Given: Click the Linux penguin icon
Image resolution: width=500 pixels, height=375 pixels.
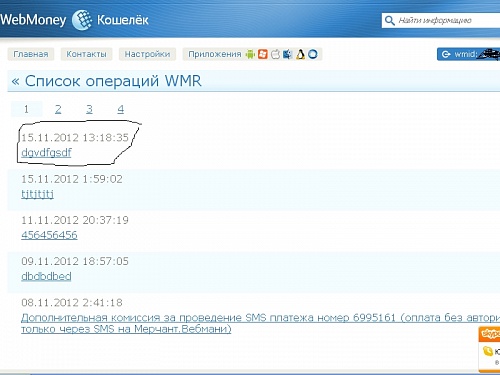Looking at the screenshot, I should (300, 54).
